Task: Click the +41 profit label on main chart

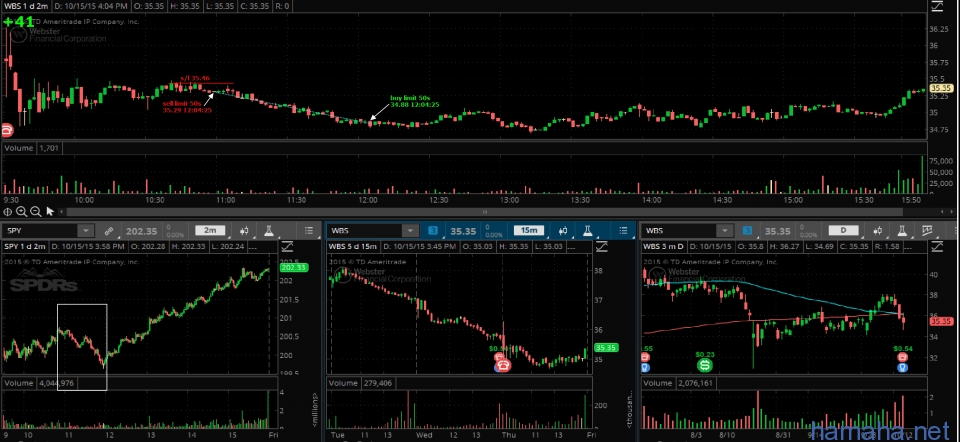Action: coord(18,21)
